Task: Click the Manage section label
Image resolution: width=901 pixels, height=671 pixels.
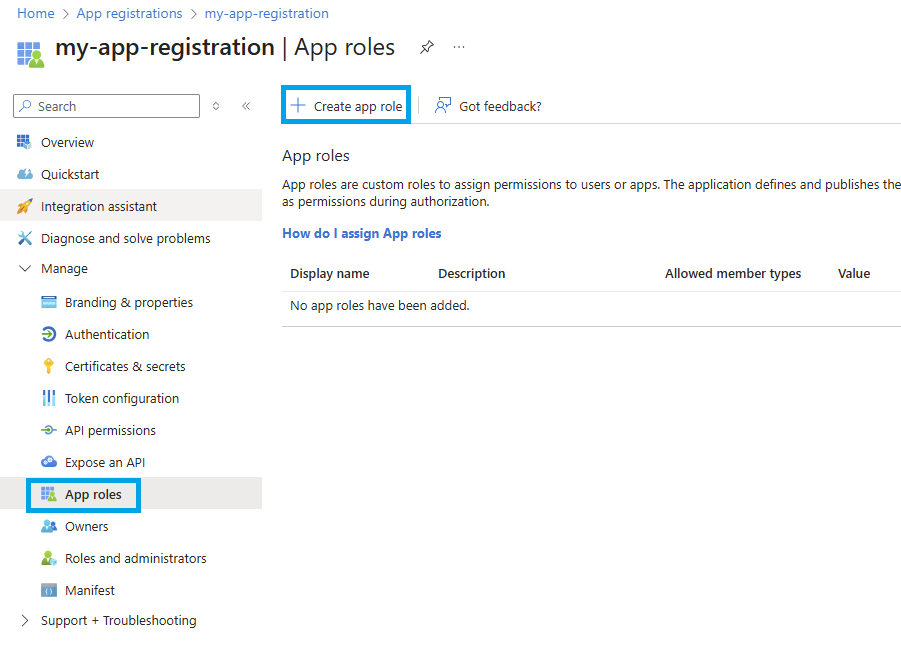Action: [64, 268]
